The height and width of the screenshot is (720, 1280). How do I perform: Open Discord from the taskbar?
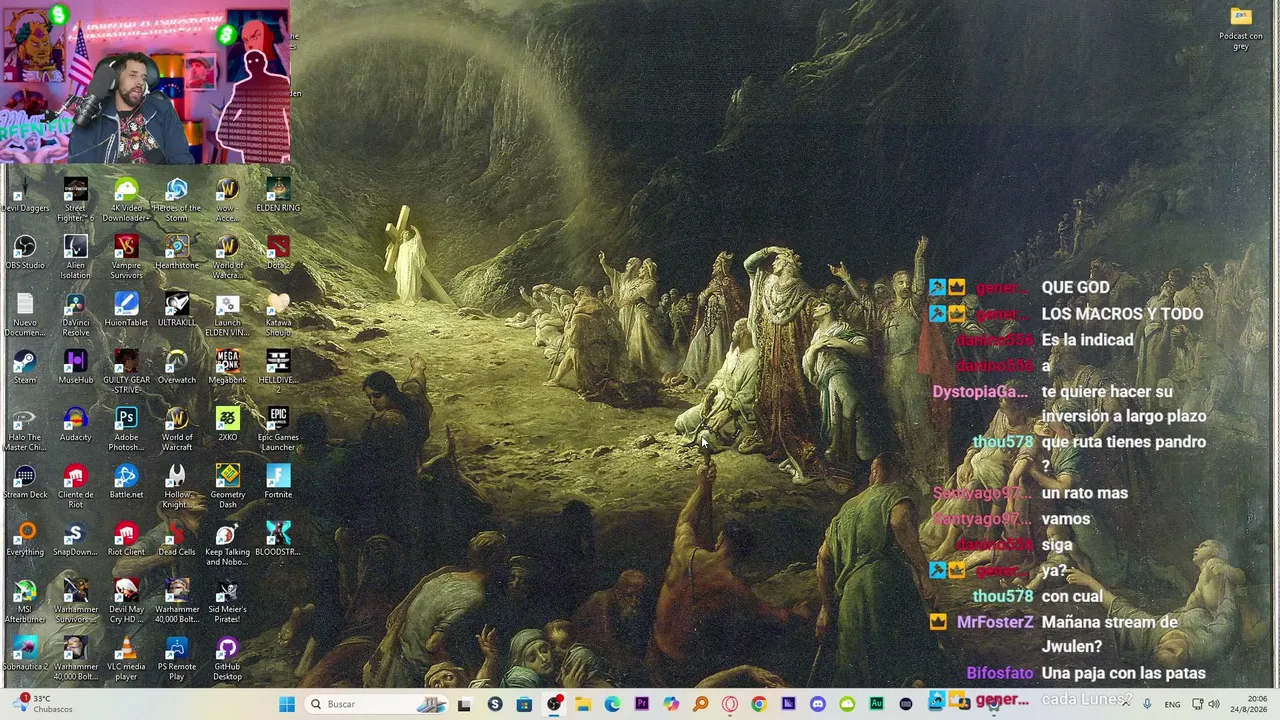point(818,704)
